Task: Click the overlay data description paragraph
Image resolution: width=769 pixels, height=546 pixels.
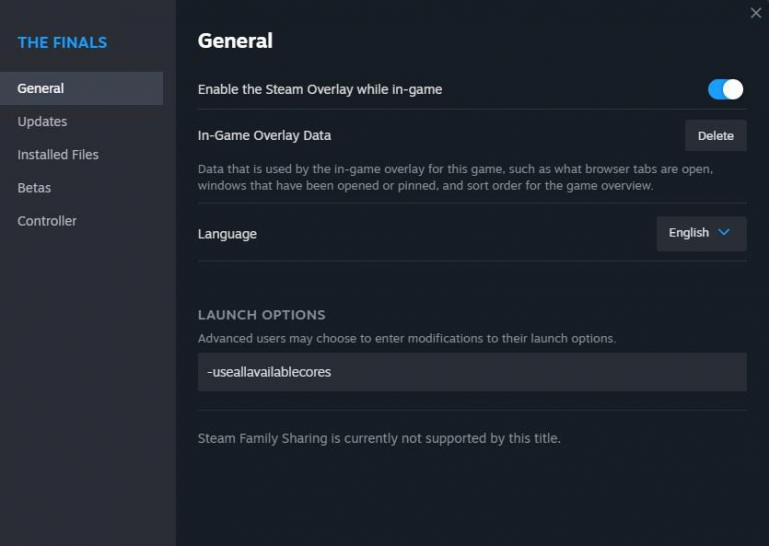Action: click(x=455, y=177)
